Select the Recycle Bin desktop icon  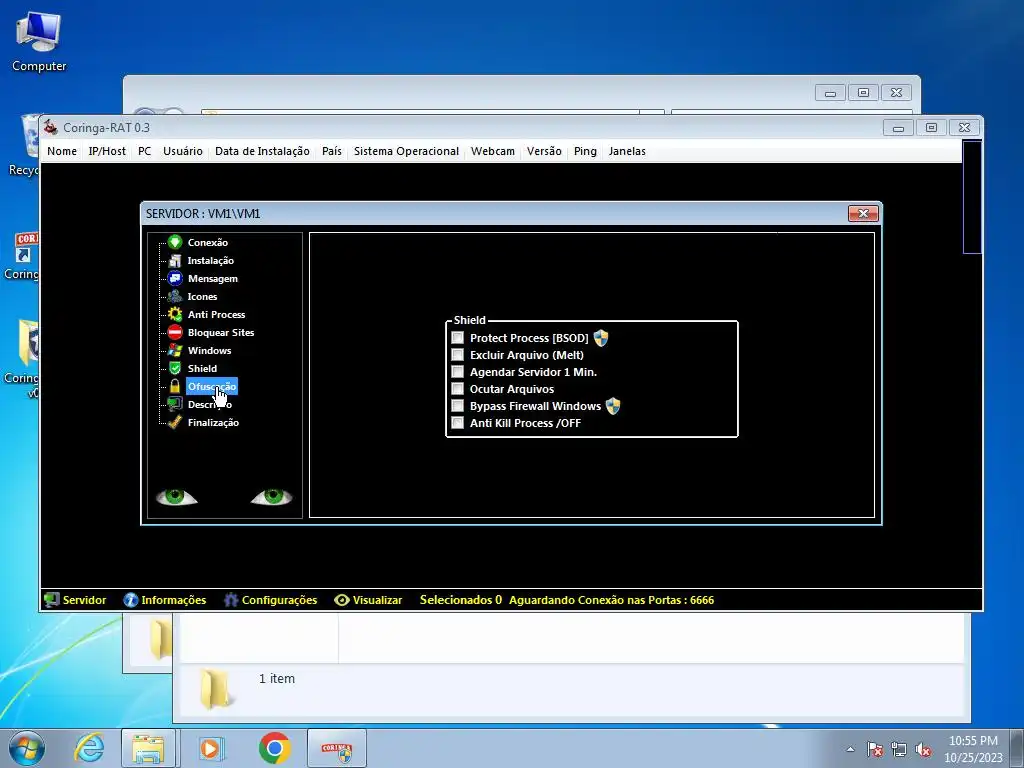pos(25,145)
